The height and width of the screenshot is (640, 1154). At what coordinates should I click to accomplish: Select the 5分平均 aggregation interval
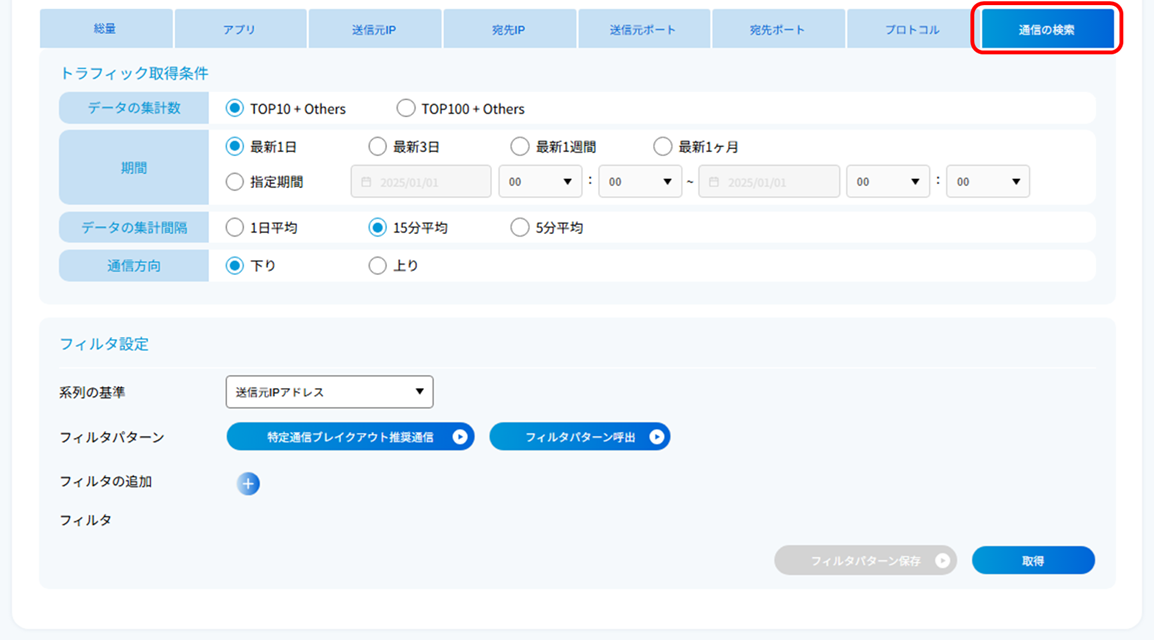[520, 228]
